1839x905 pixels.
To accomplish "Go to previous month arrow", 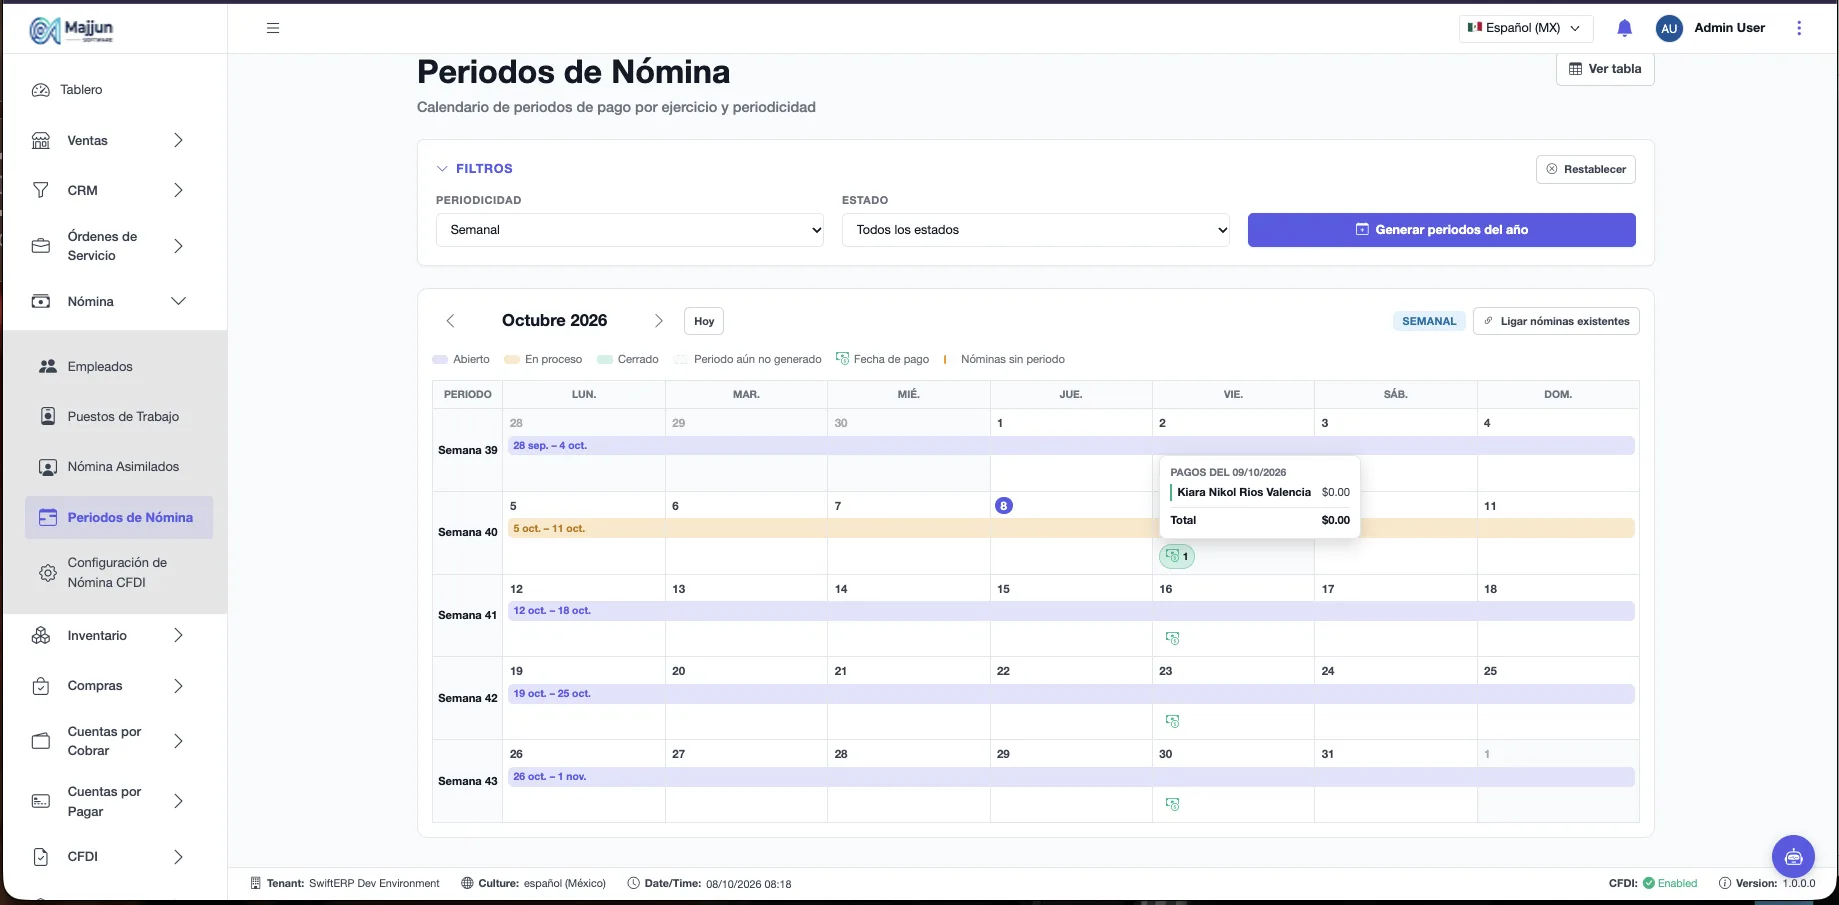I will tap(450, 321).
